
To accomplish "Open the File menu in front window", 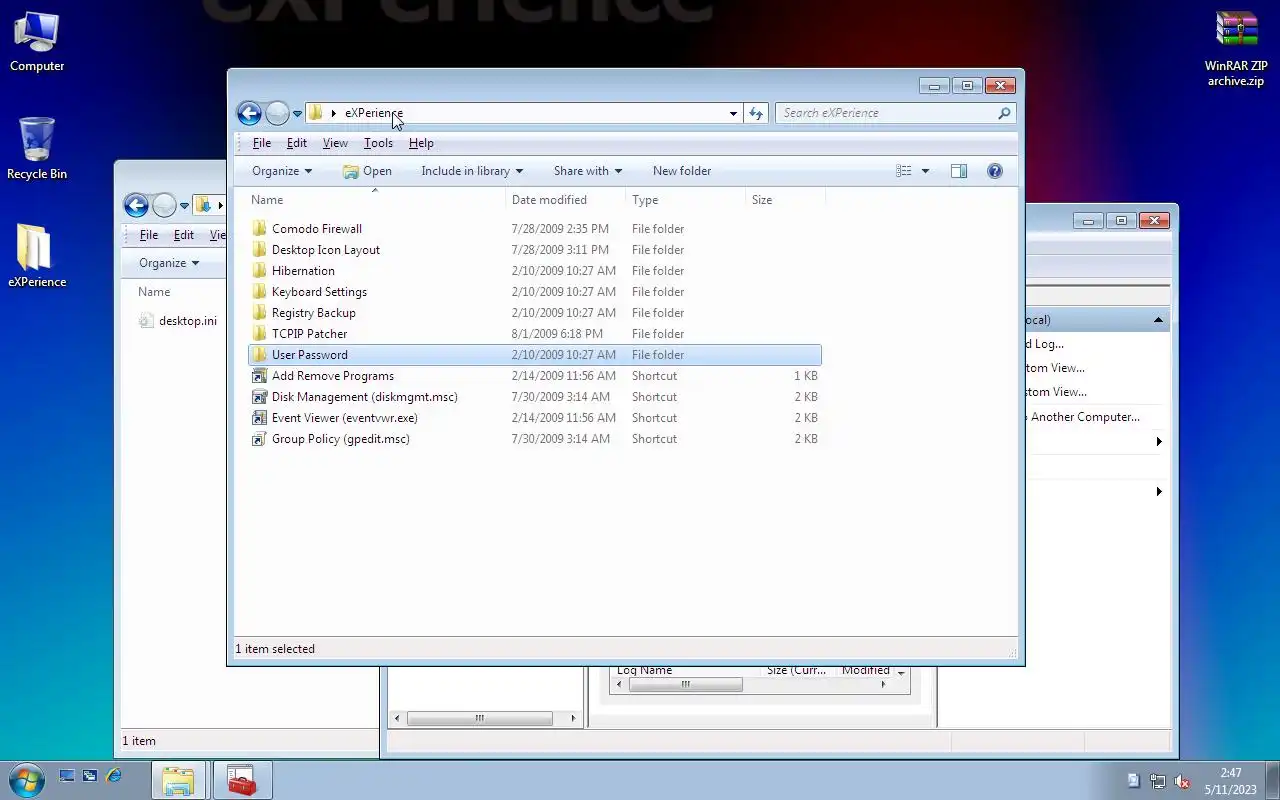I will click(x=262, y=143).
